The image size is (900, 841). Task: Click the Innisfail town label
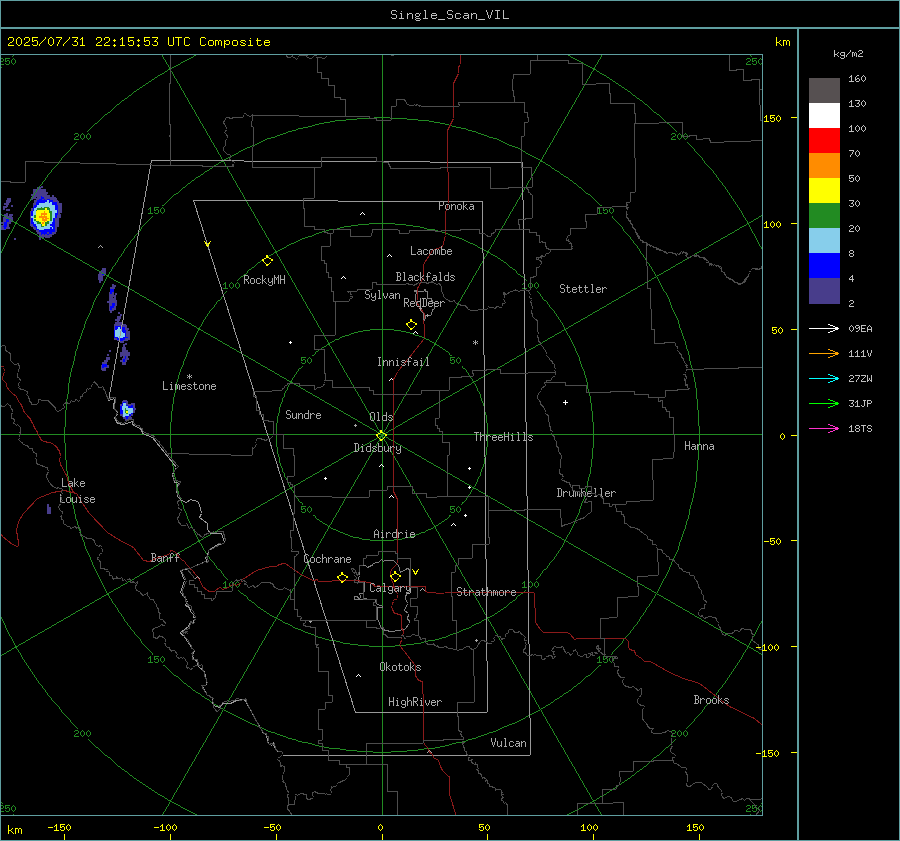pos(403,362)
